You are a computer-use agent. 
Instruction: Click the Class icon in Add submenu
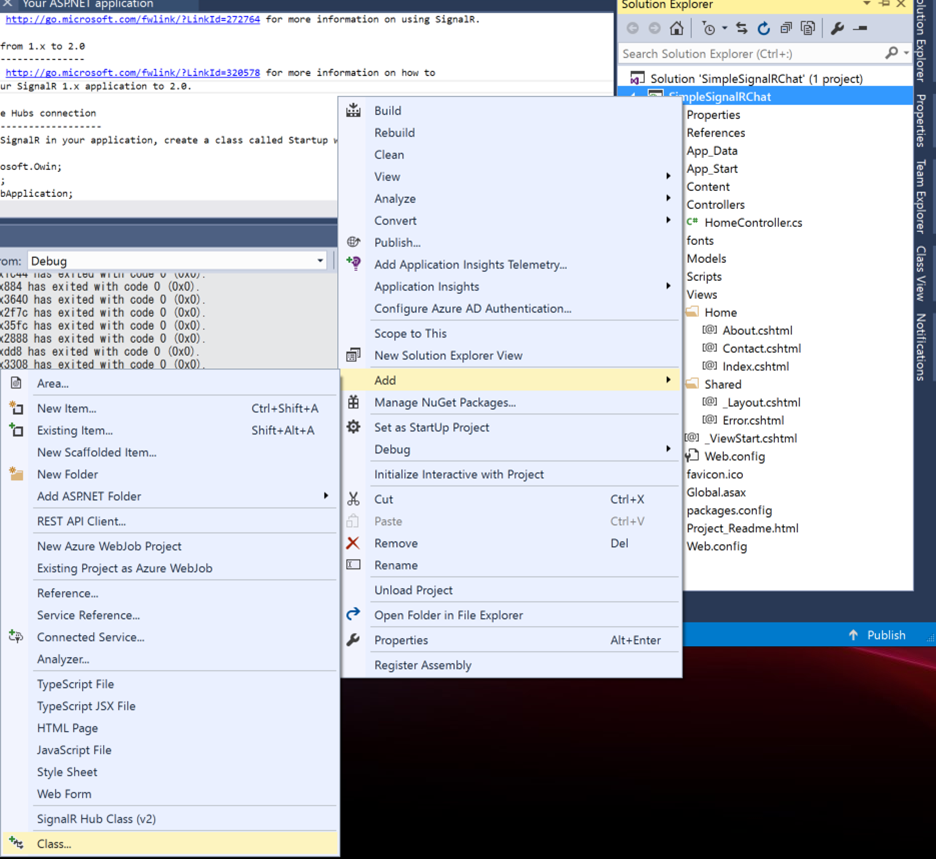coord(16,843)
